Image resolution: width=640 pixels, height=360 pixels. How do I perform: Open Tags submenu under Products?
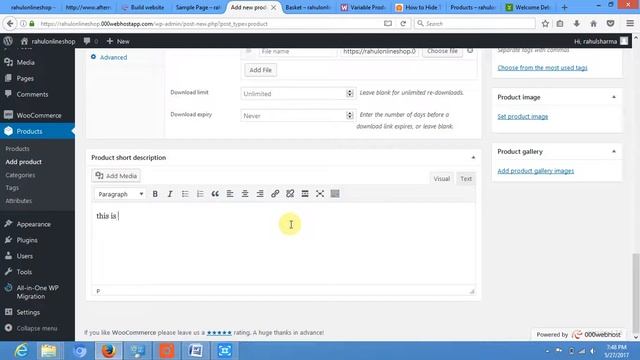[x=12, y=188]
